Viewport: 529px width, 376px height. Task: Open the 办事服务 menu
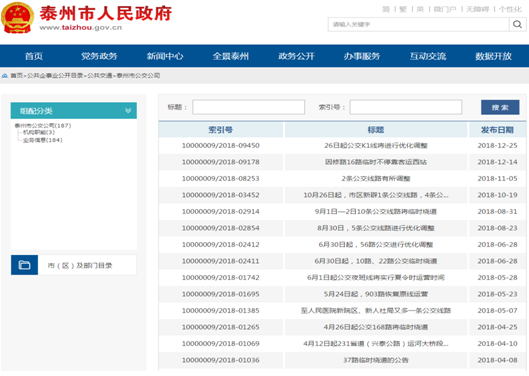click(x=362, y=56)
